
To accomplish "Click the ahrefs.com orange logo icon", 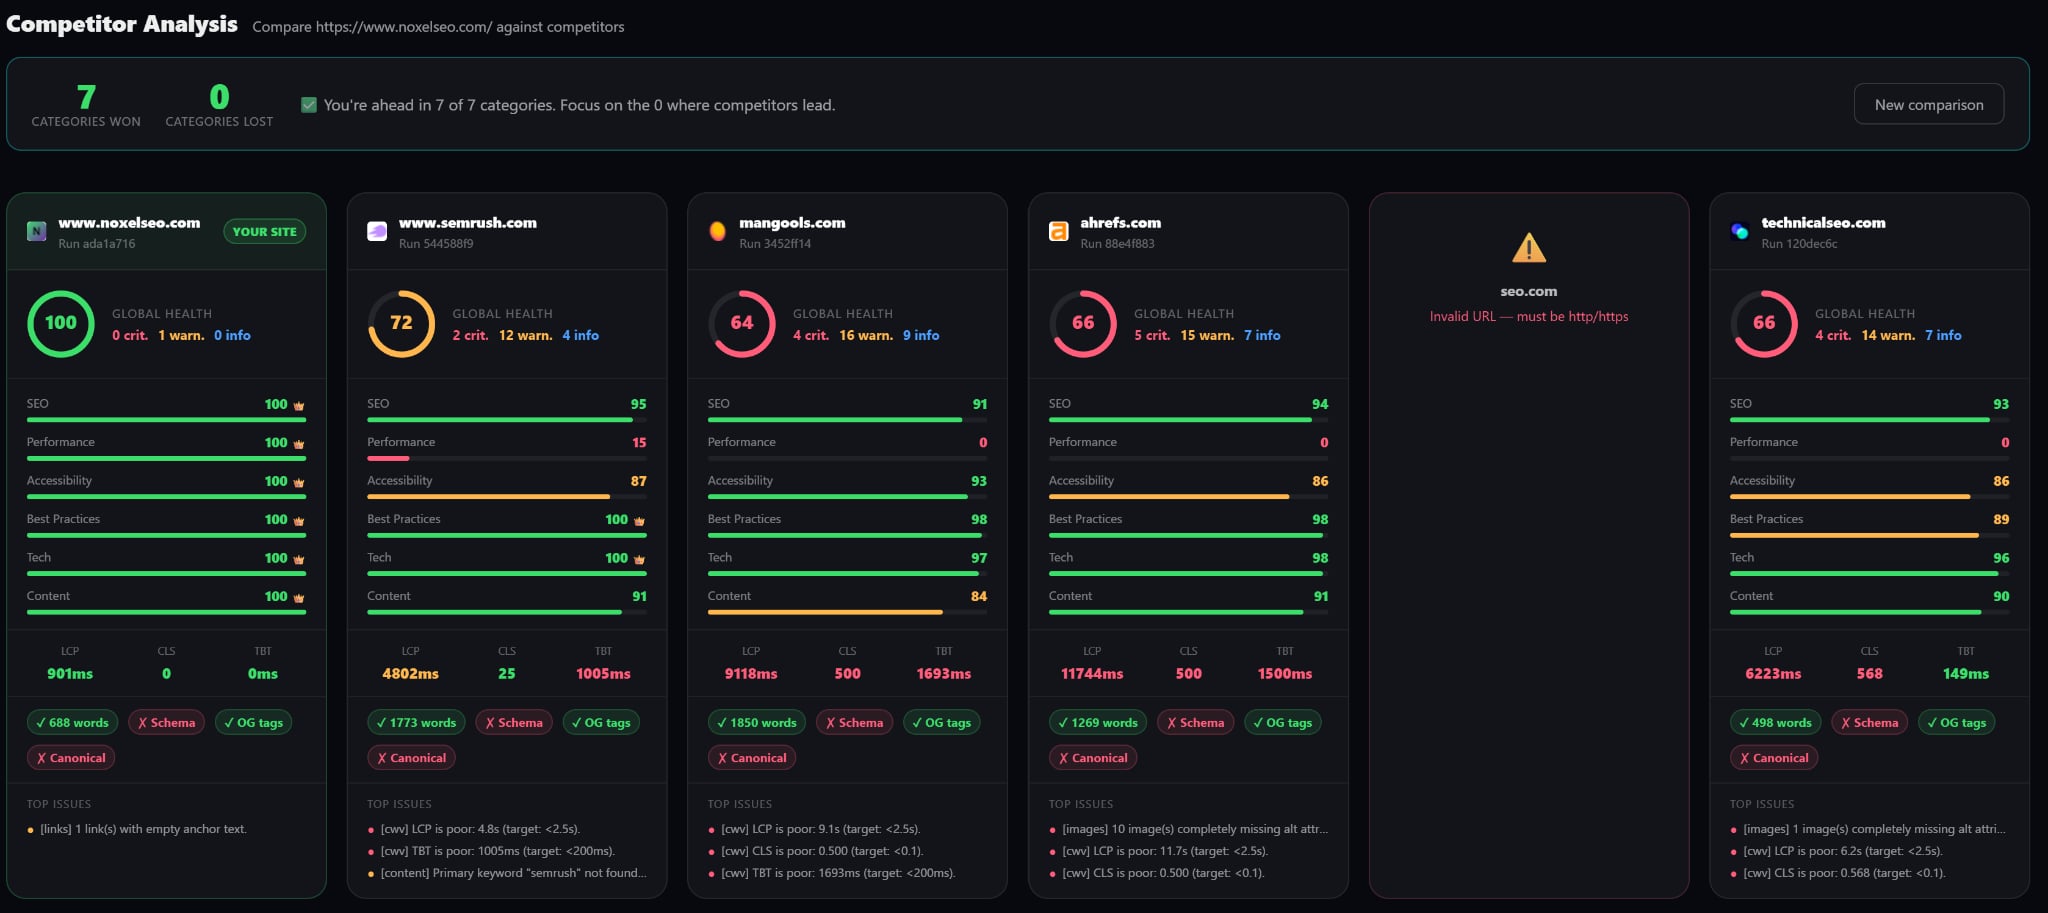I will tap(1058, 231).
